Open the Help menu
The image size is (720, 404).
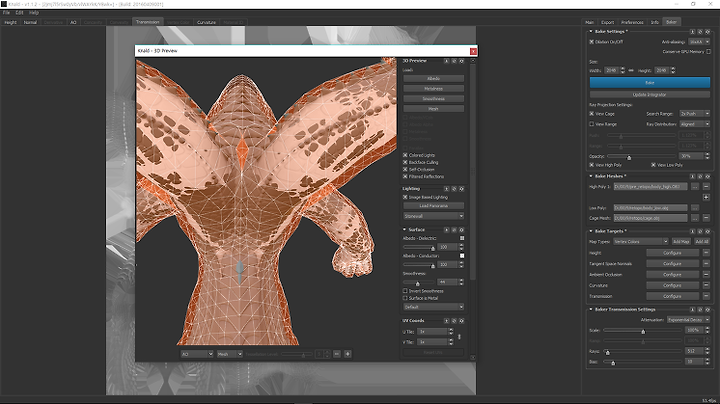[x=34, y=13]
